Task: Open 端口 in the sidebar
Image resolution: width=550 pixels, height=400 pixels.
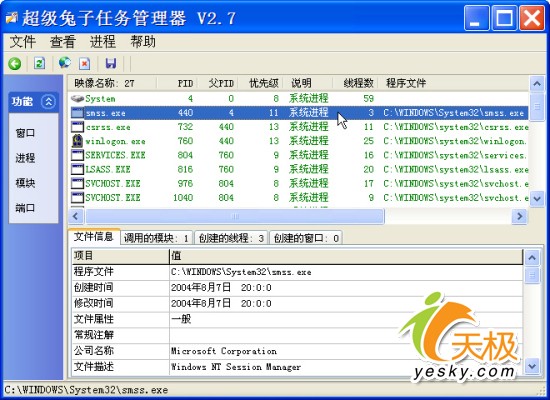Action: point(25,208)
